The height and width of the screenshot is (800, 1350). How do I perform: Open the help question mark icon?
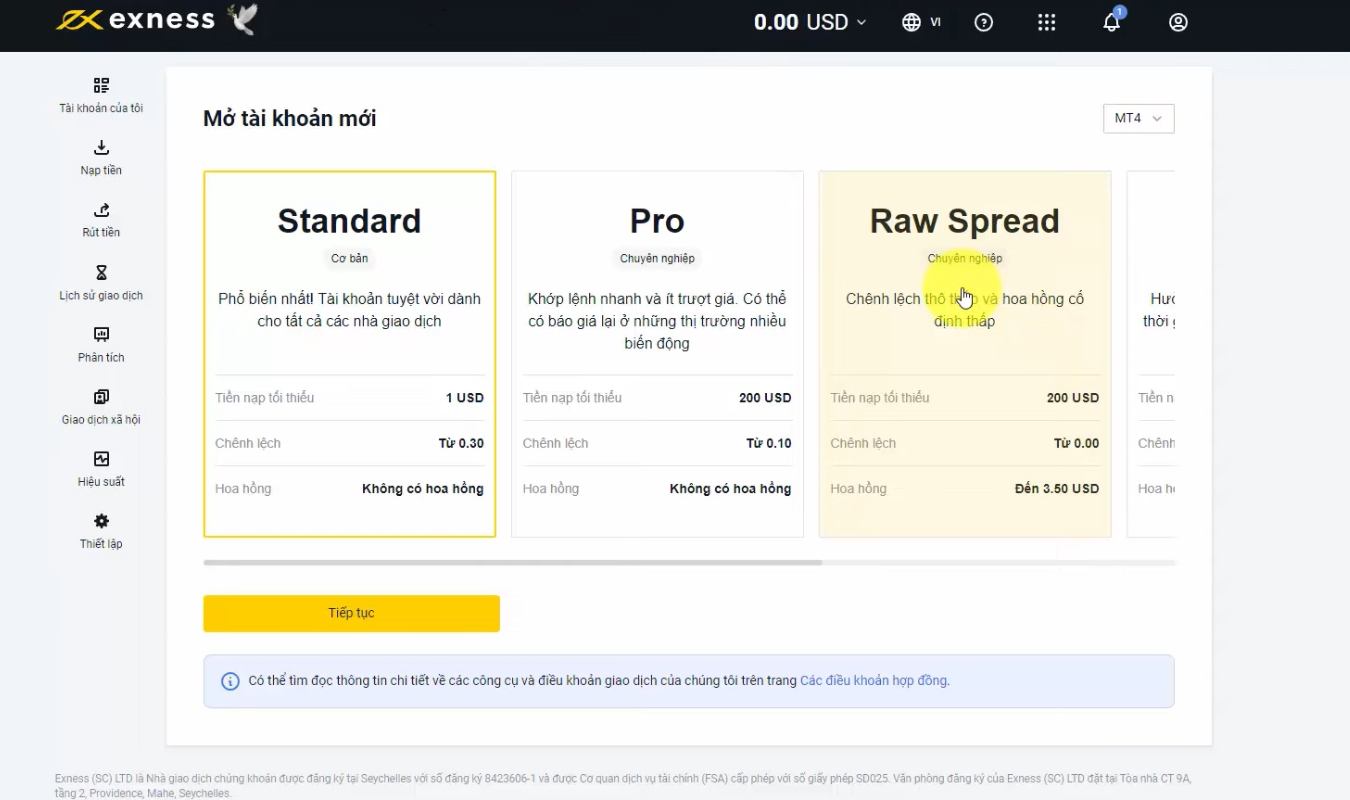984,22
